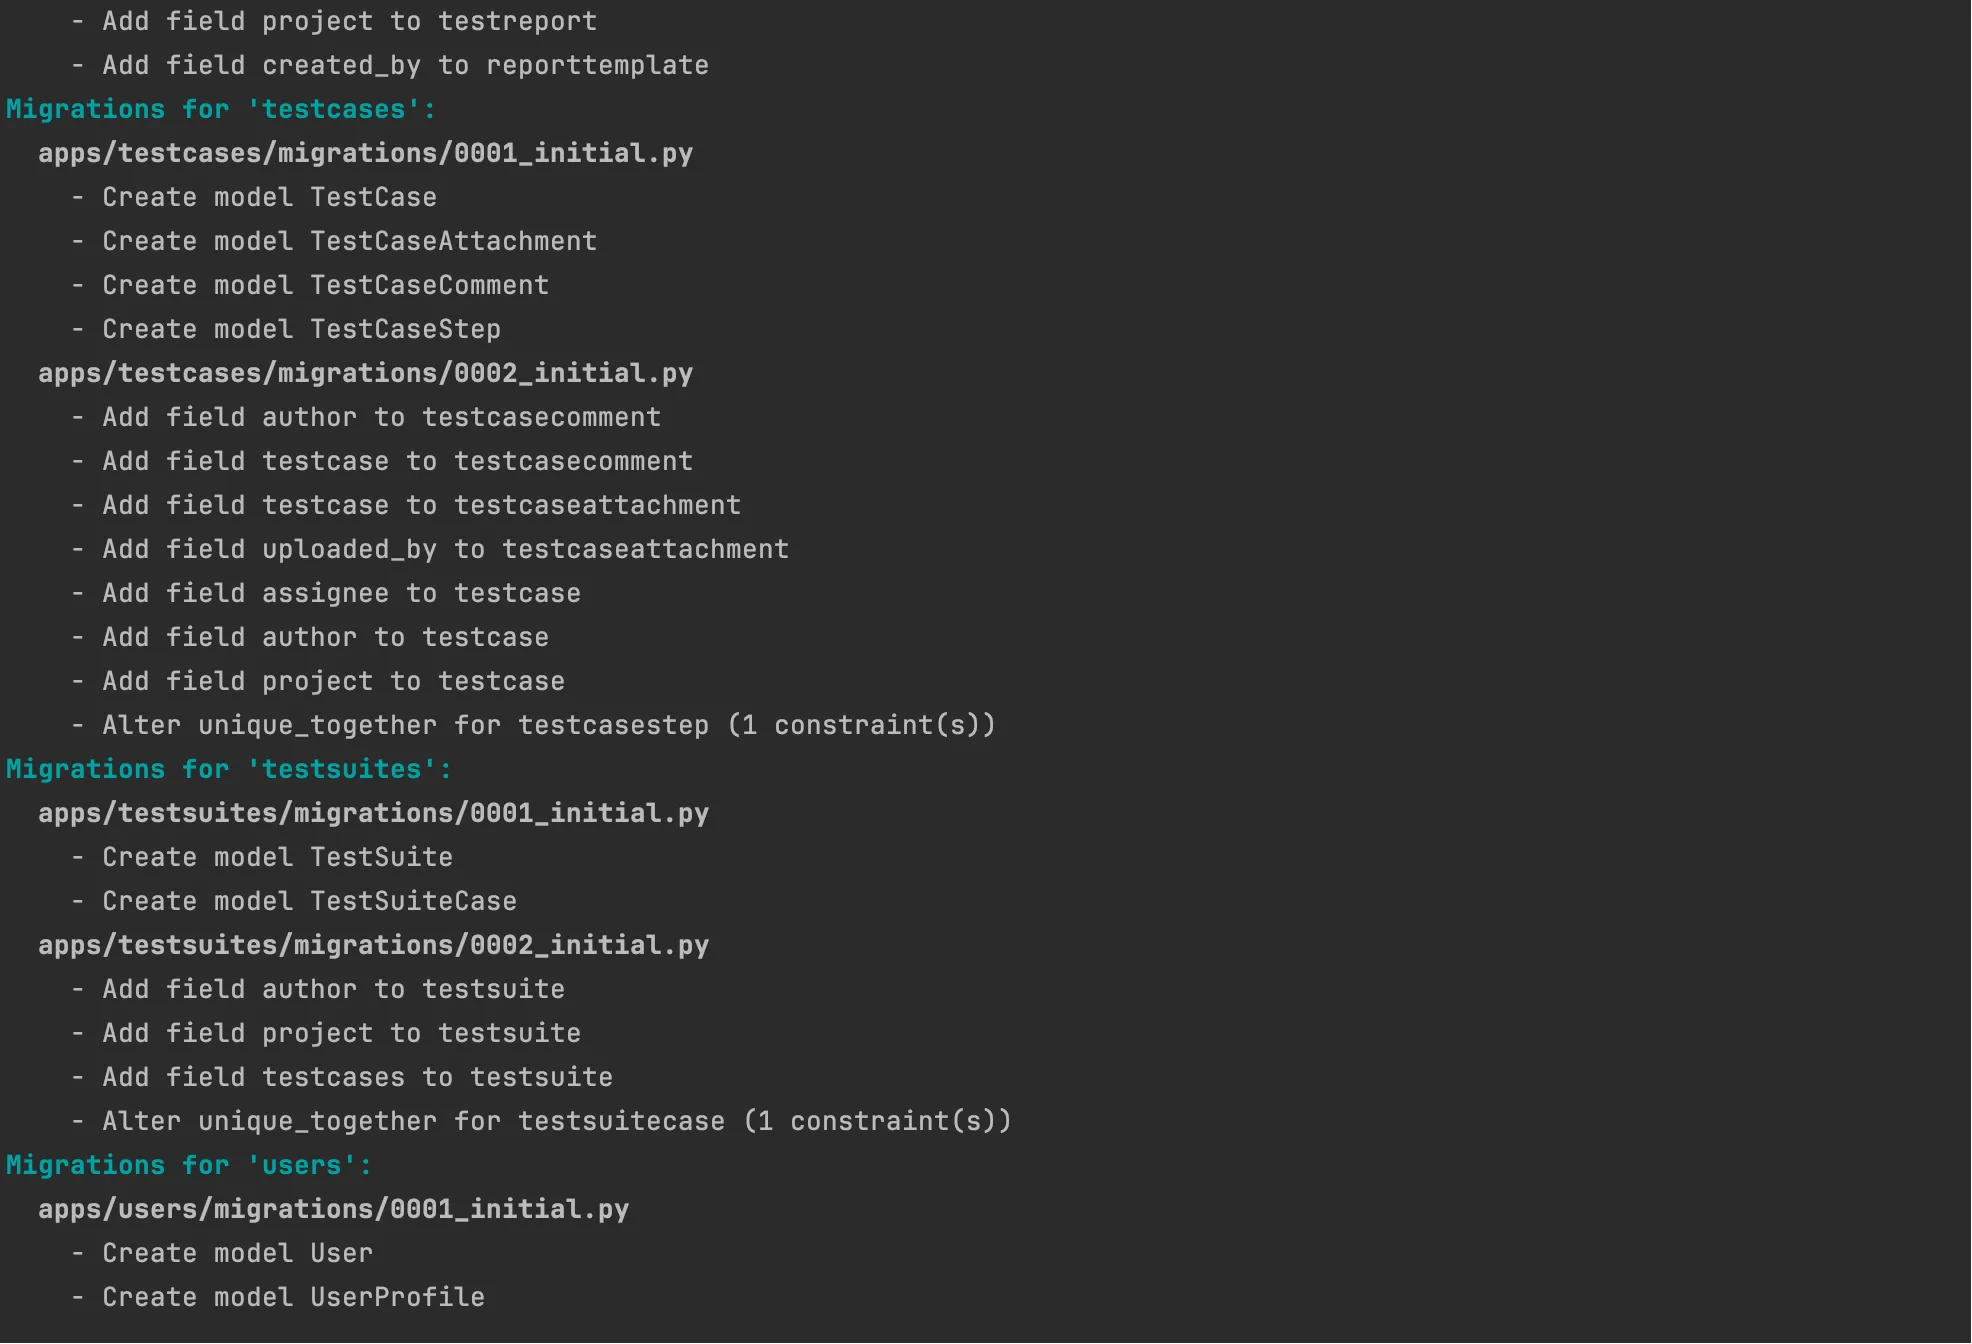Click "Add field created_by to reporttemplate" line
1972x1344 pixels.
click(x=405, y=65)
